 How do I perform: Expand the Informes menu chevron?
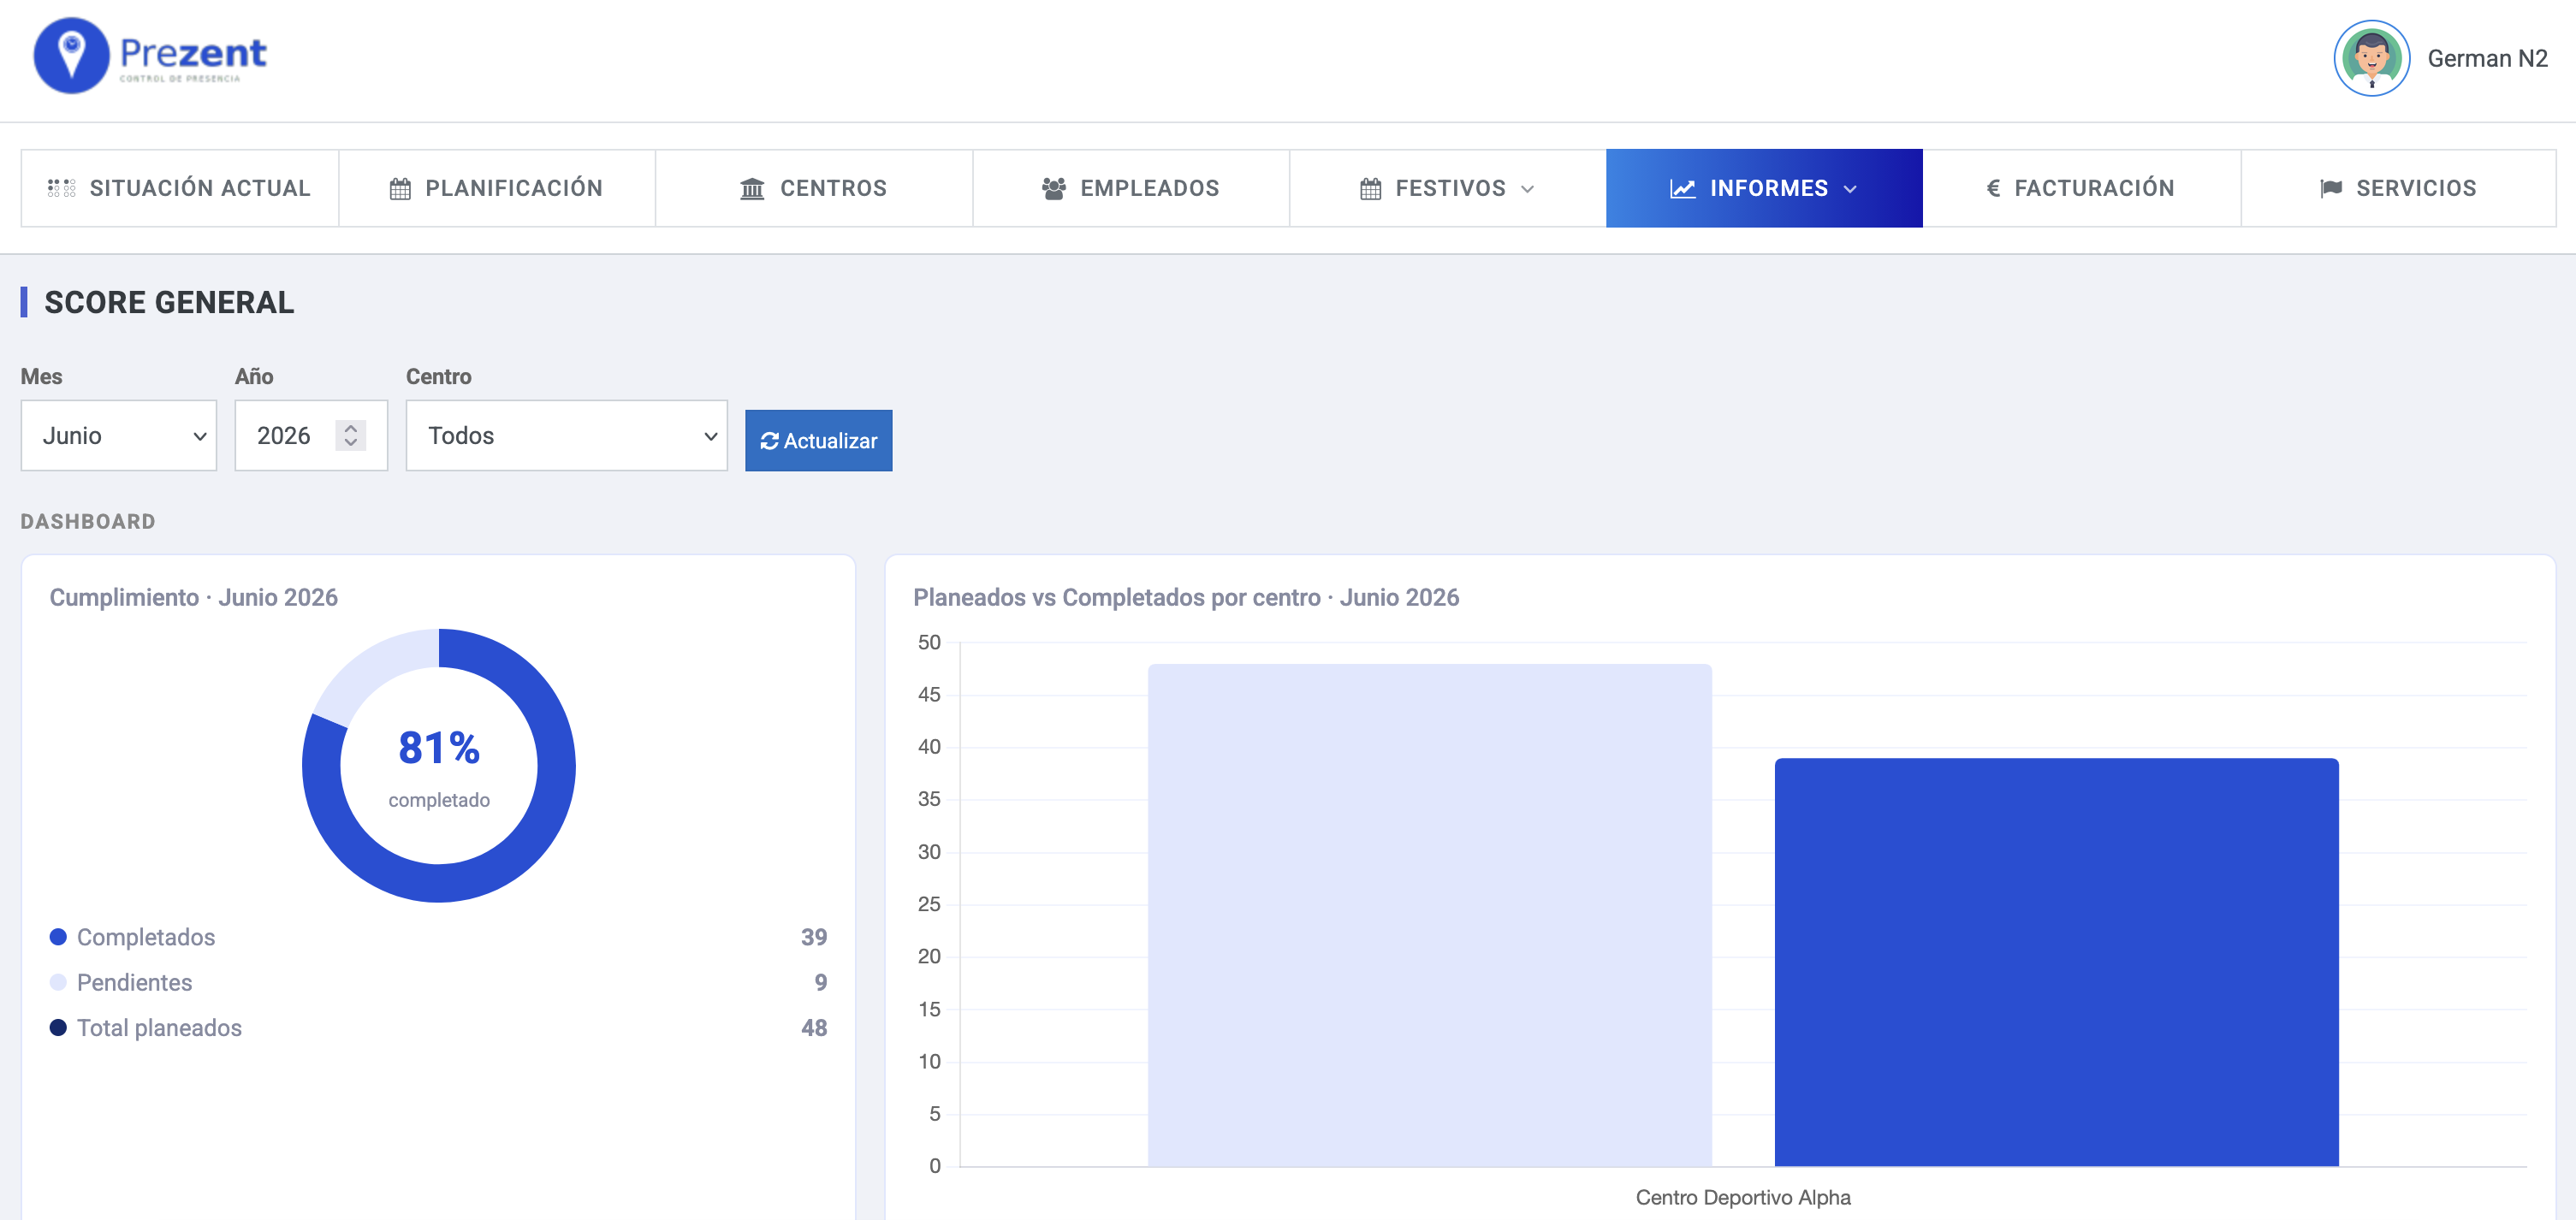pyautogui.click(x=1849, y=189)
